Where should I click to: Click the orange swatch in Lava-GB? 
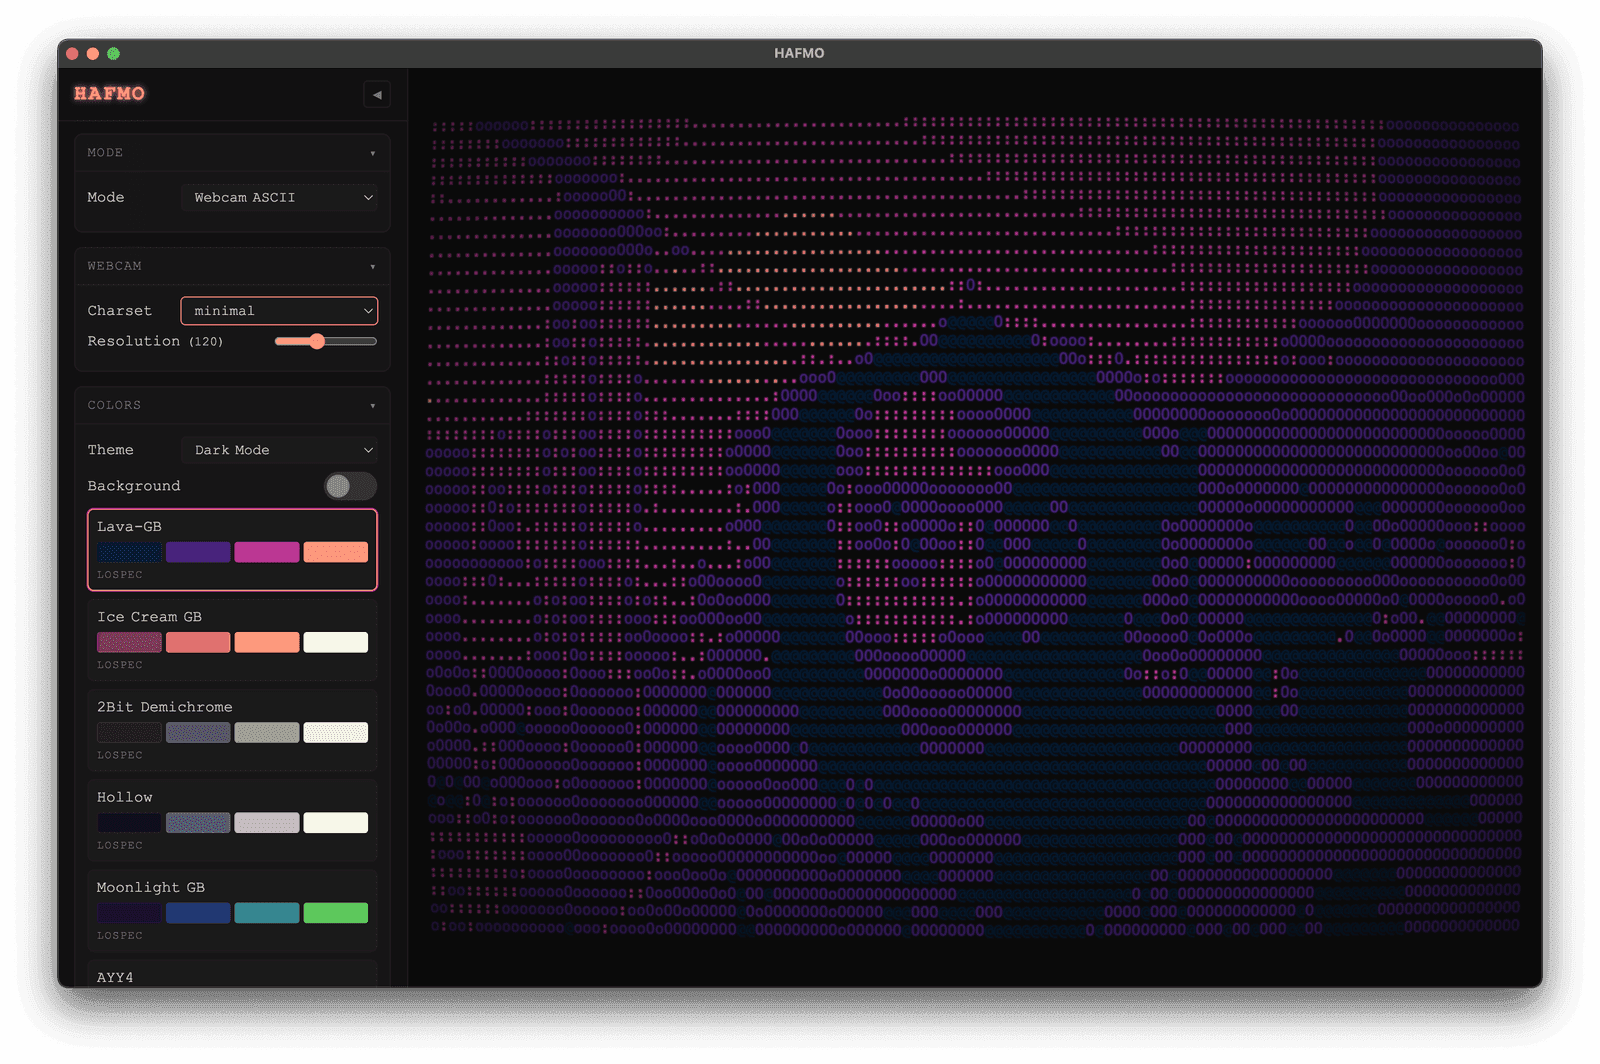point(336,552)
